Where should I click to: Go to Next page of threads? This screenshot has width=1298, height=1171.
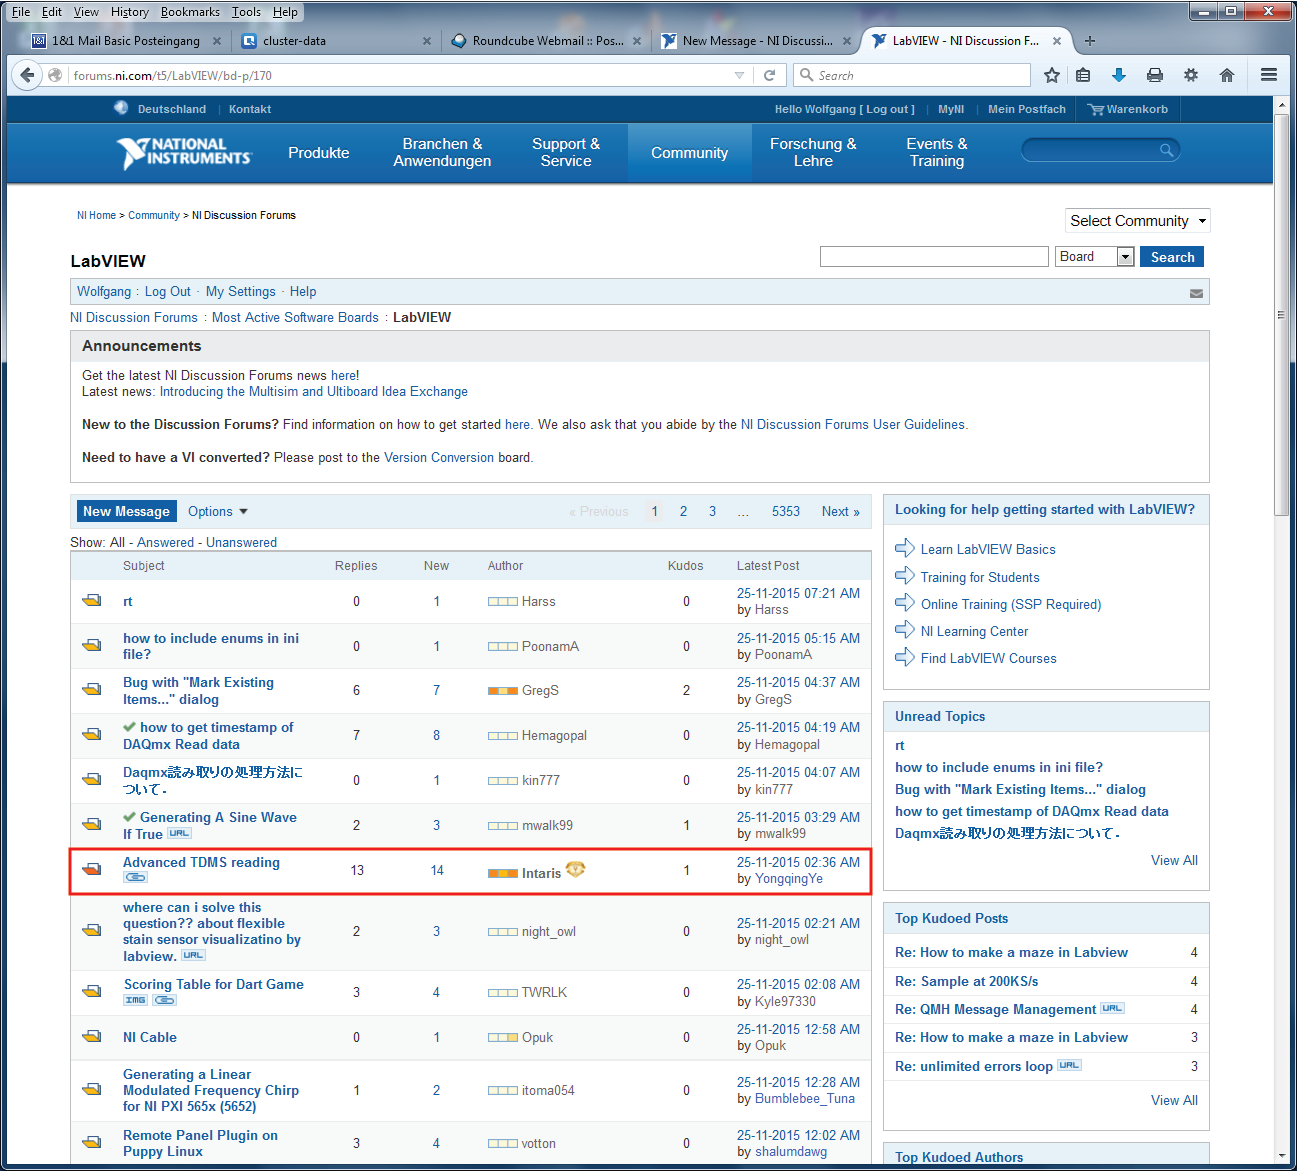click(x=840, y=511)
